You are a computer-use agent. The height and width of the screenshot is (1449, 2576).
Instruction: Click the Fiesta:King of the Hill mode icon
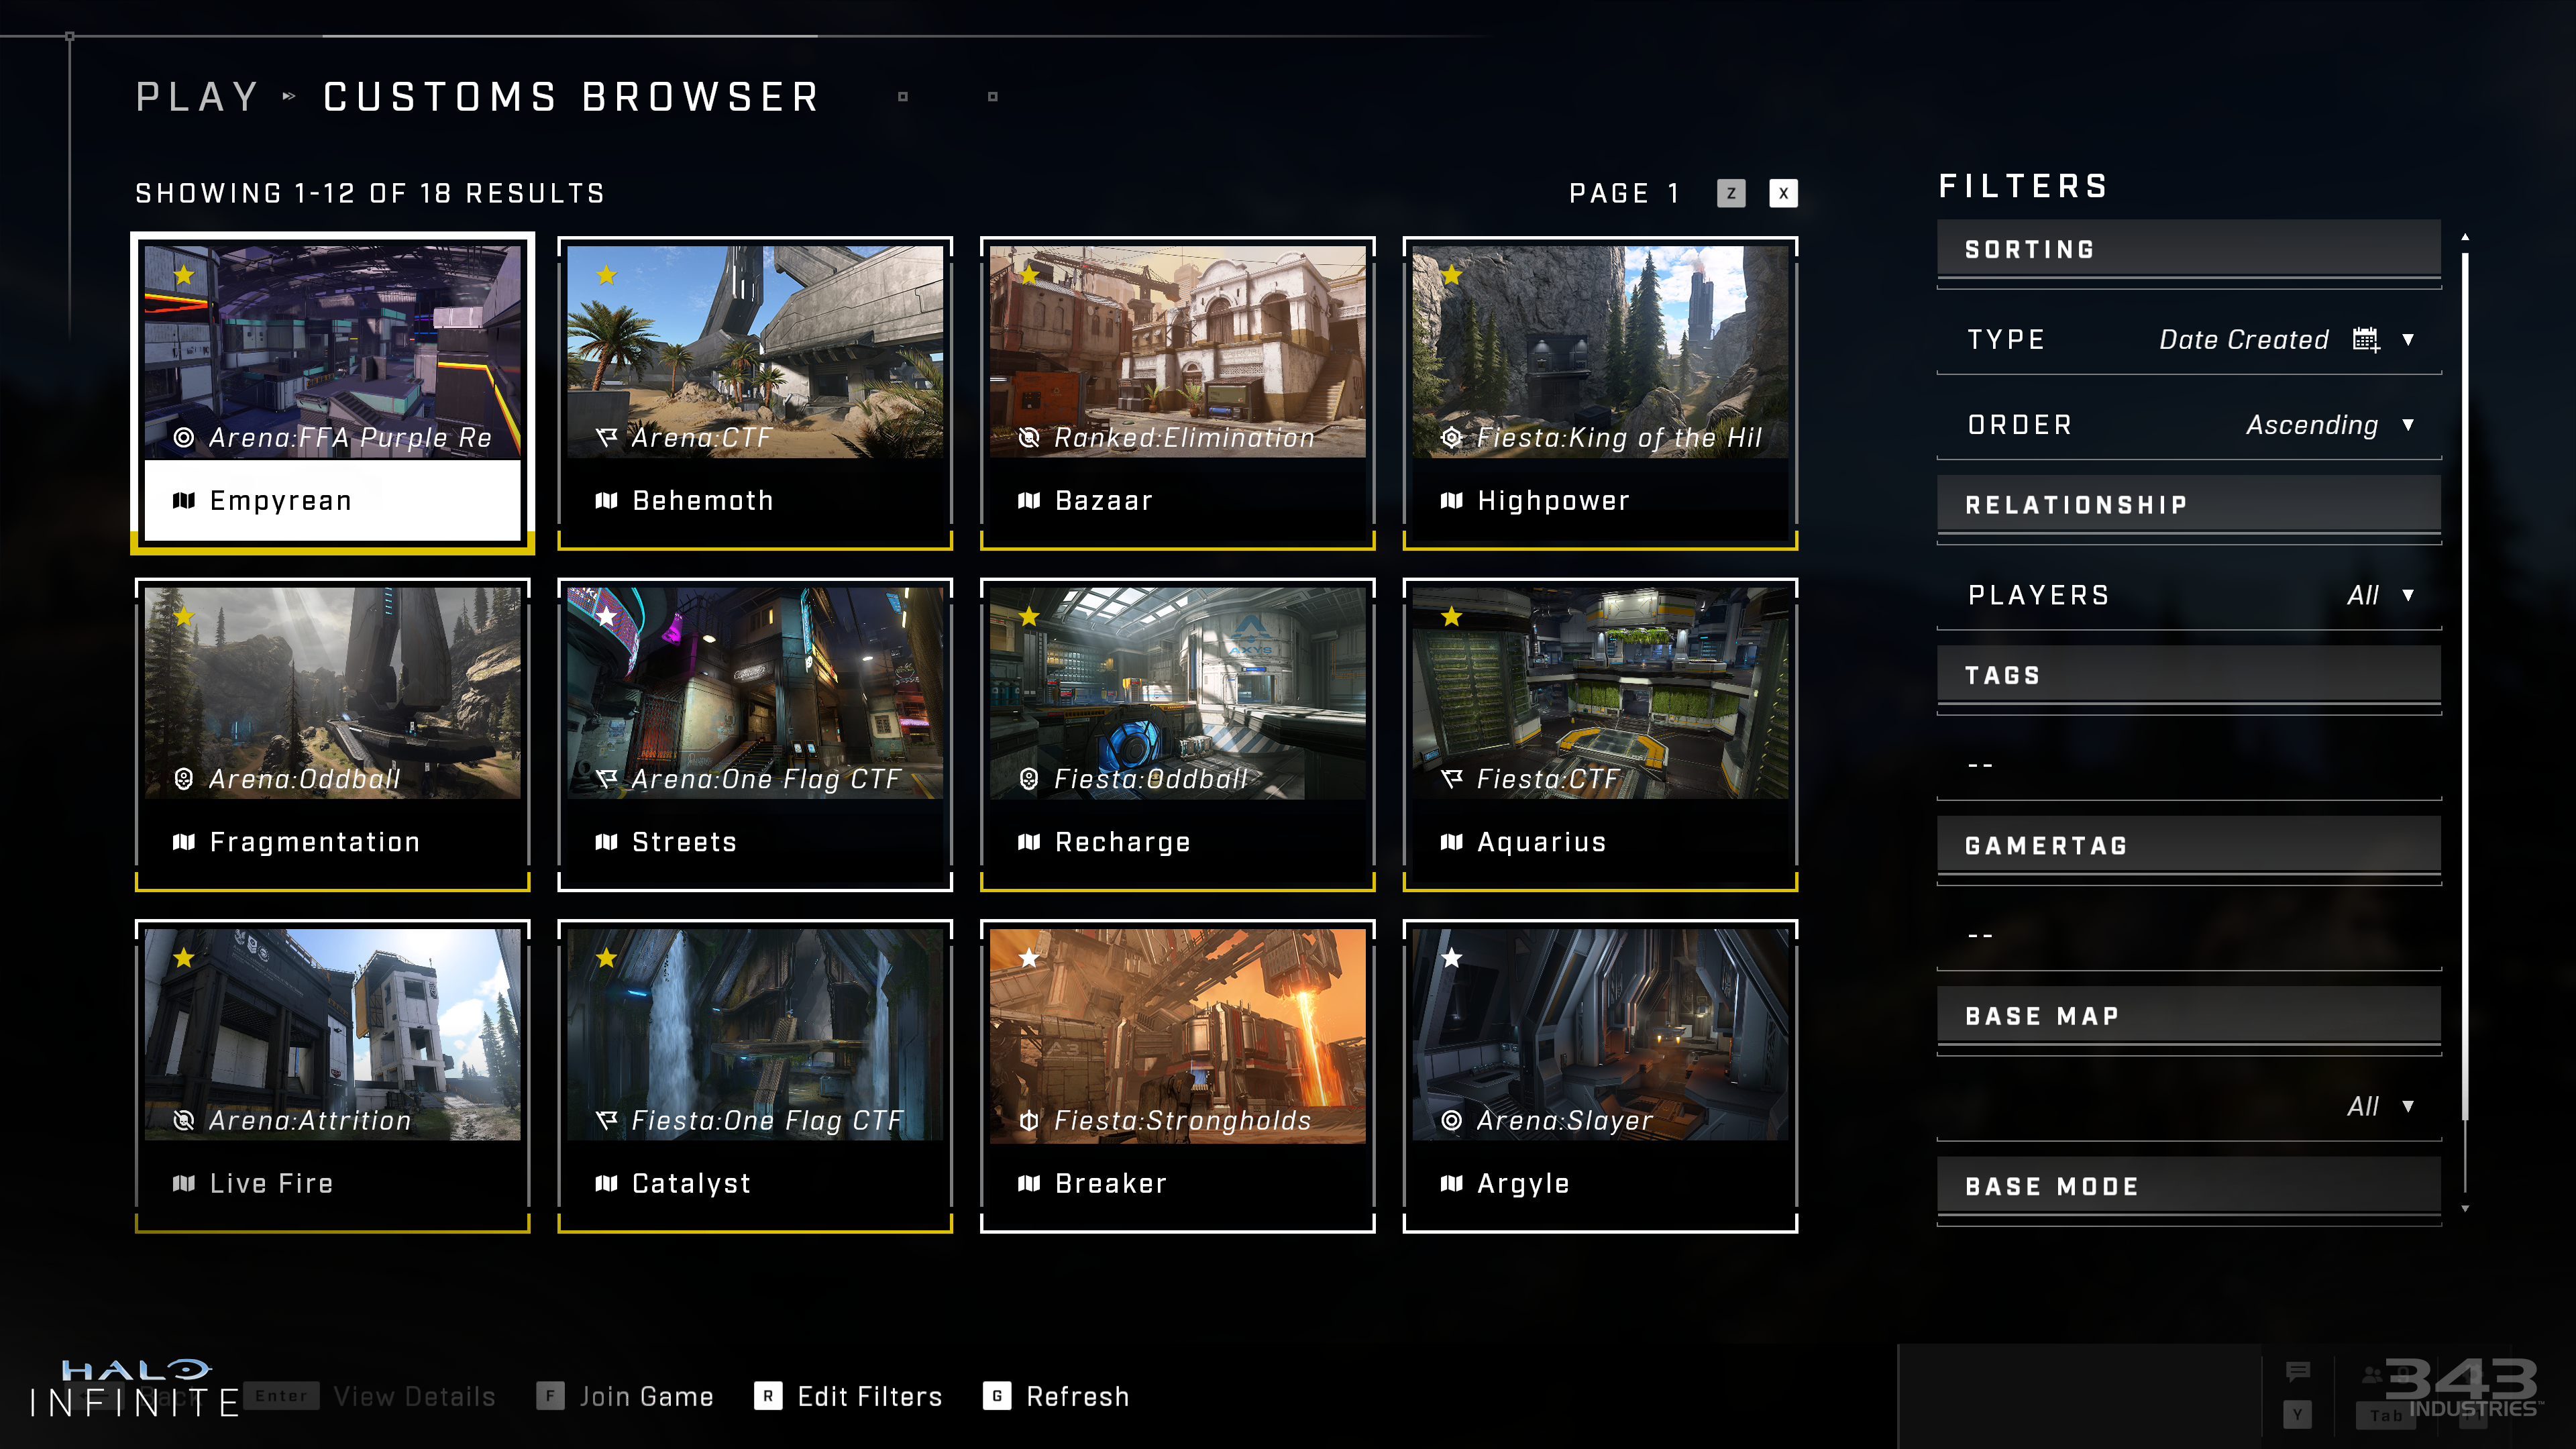1451,437
